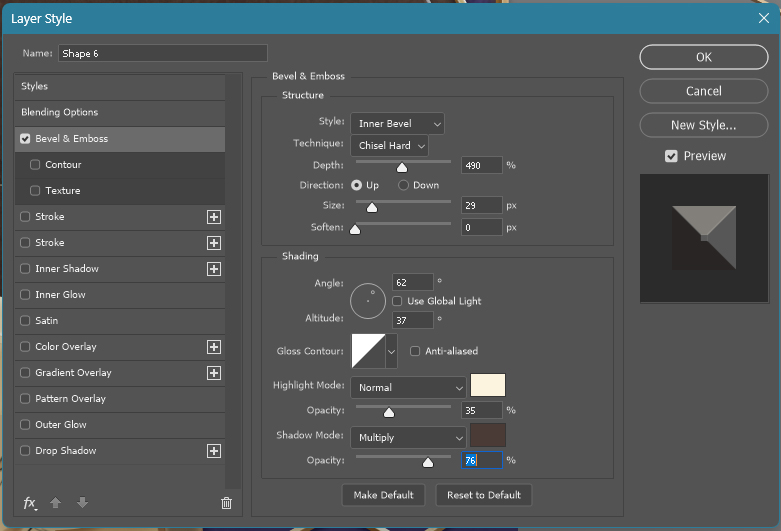Enable Outer Glow checkbox
The image size is (781, 531).
pyautogui.click(x=25, y=424)
